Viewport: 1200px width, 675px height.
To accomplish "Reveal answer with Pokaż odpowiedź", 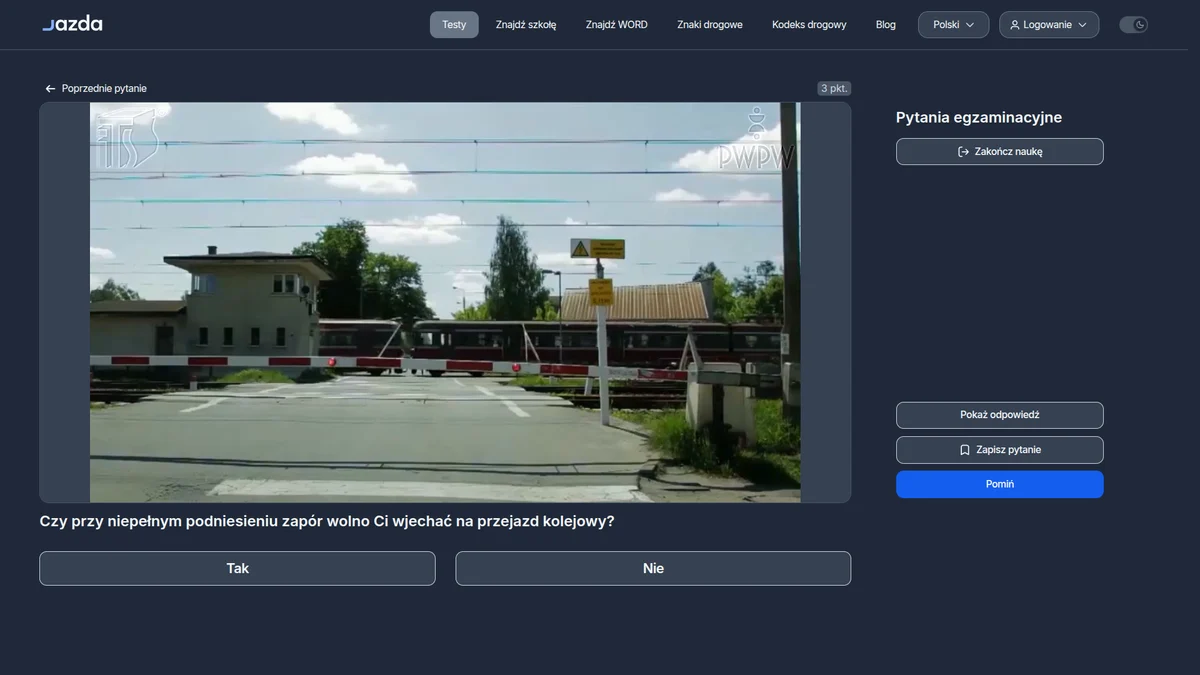I will tap(1000, 415).
